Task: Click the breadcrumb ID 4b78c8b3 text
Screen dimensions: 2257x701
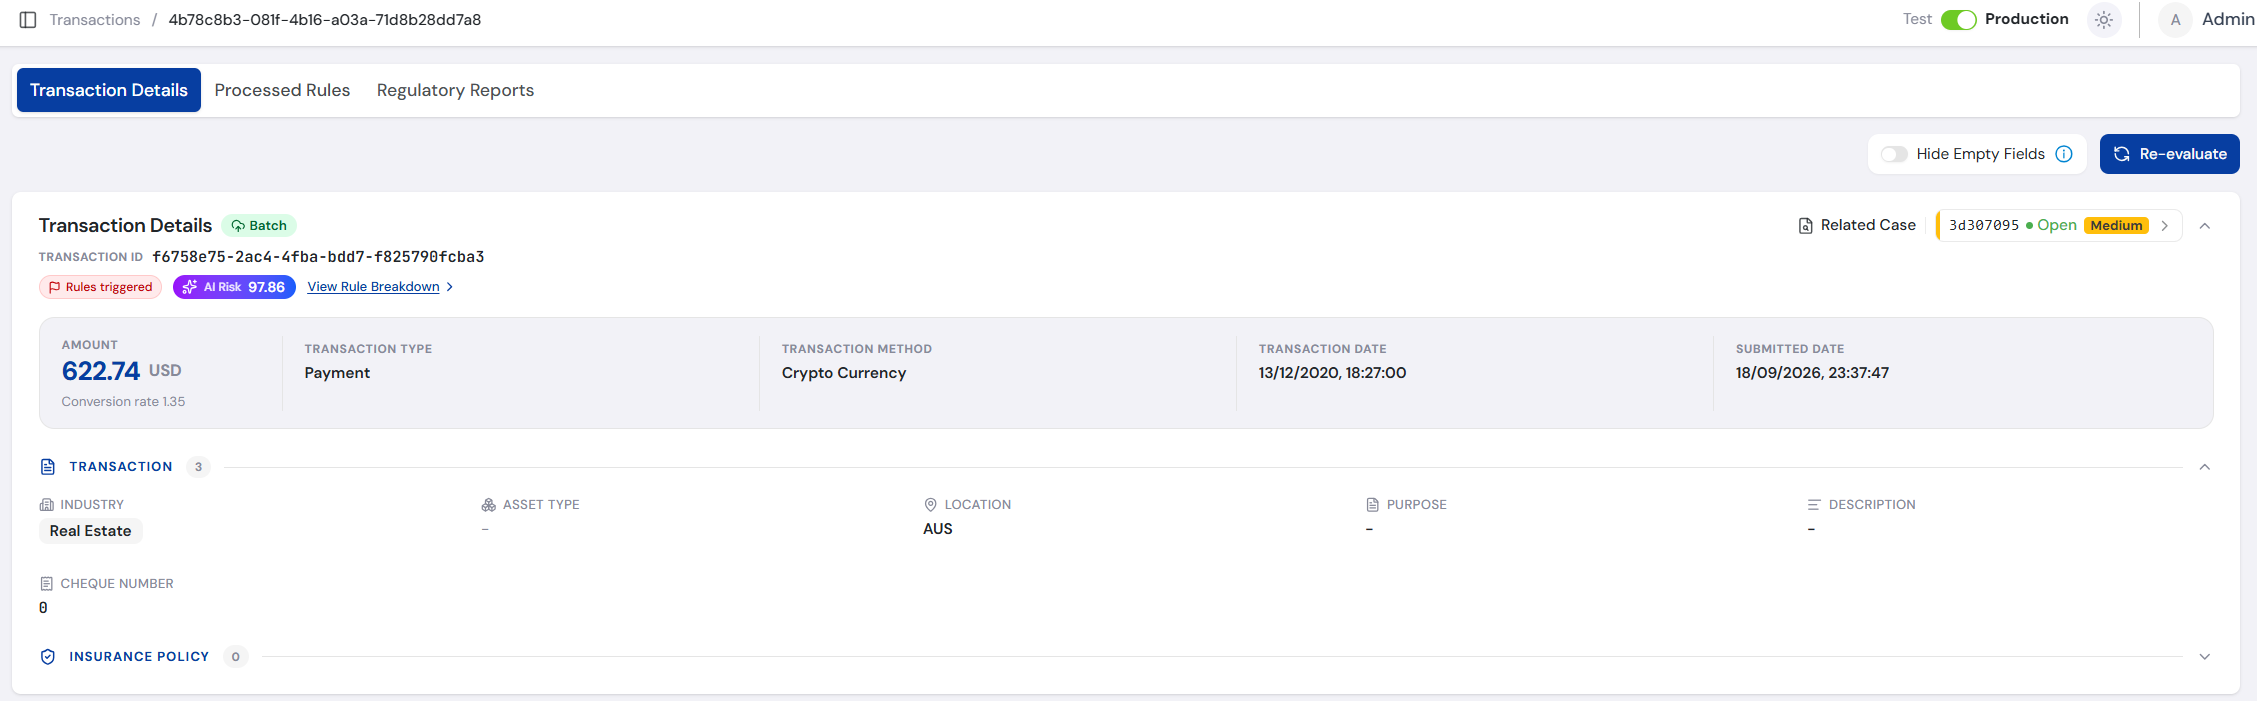Action: tap(325, 20)
